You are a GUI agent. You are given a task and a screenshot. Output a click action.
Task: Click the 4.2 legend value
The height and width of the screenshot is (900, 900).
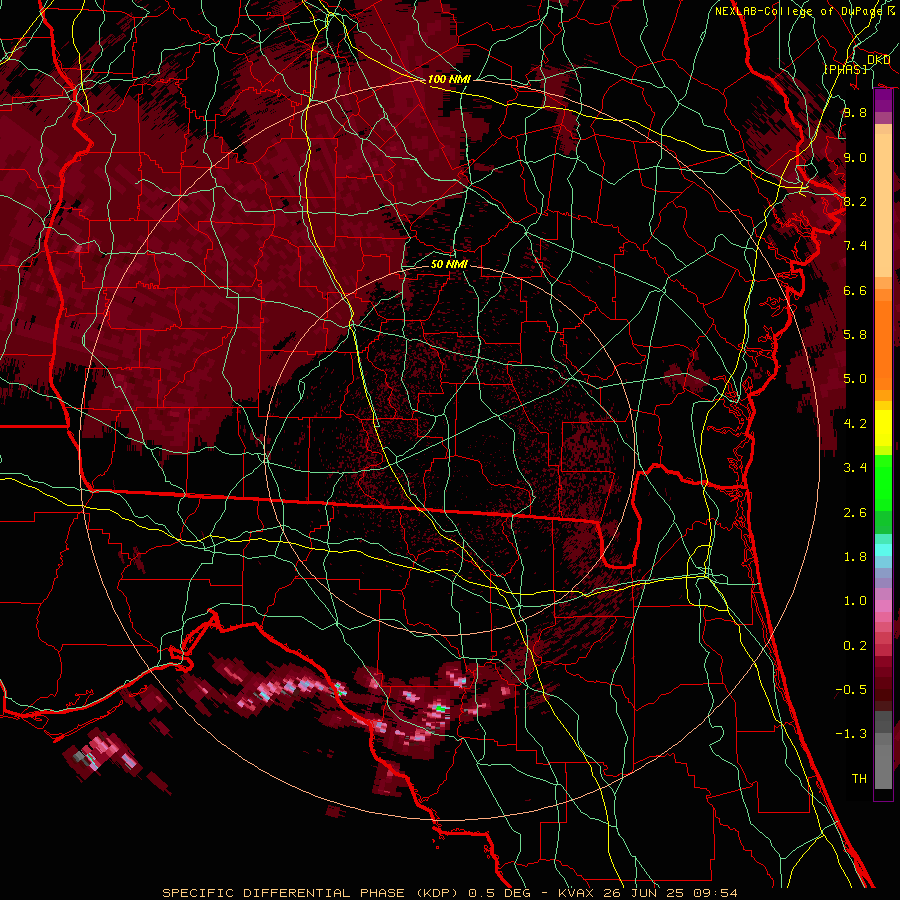[855, 424]
